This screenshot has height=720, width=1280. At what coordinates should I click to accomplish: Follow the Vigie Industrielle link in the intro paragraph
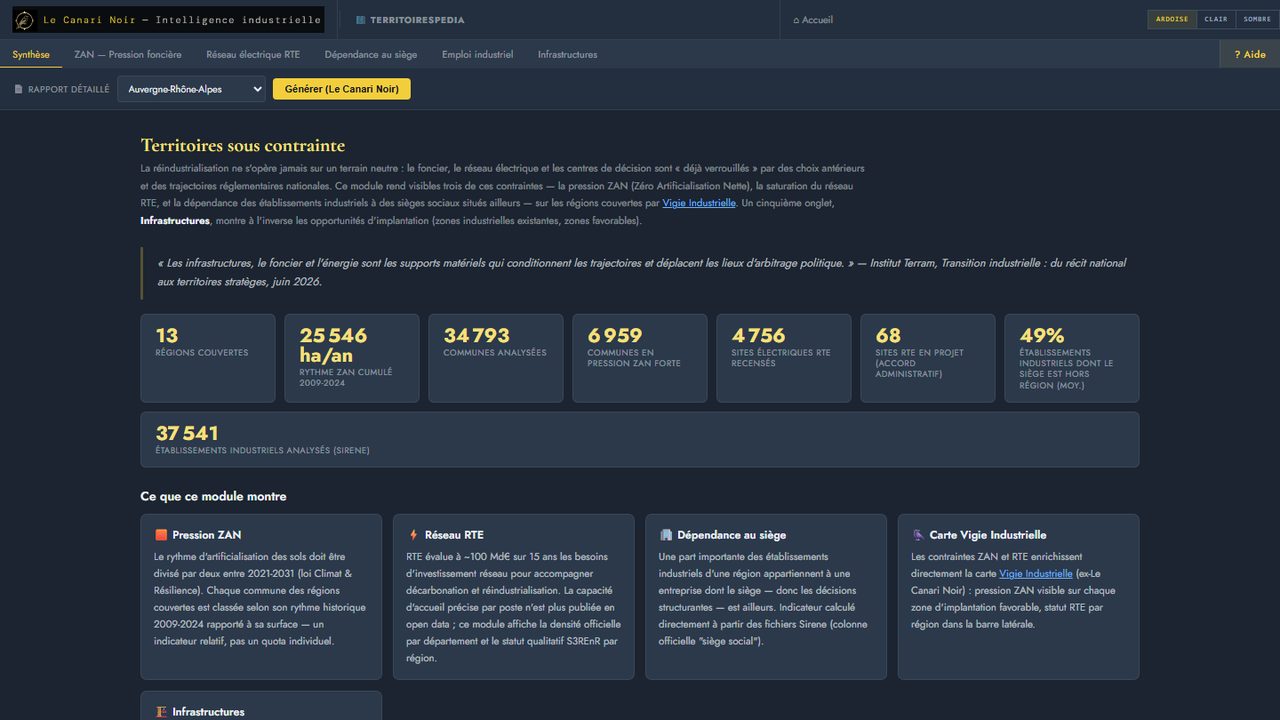[x=699, y=203]
